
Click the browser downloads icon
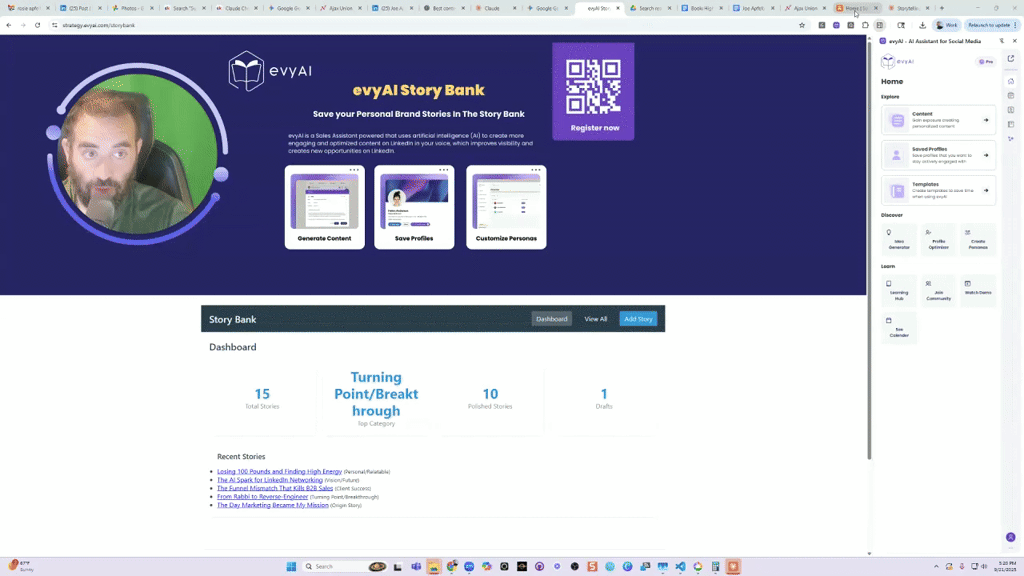922,25
